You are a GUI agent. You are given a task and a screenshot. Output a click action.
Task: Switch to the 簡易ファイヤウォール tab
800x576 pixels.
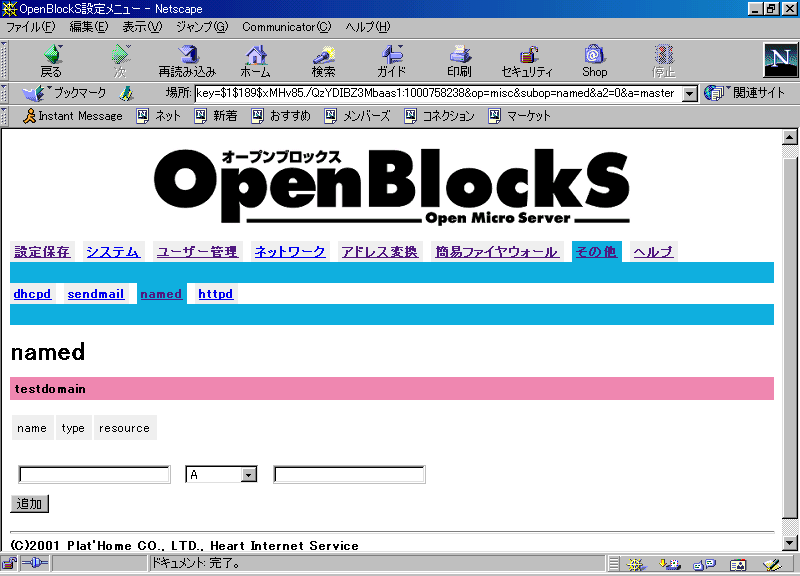[x=496, y=252]
